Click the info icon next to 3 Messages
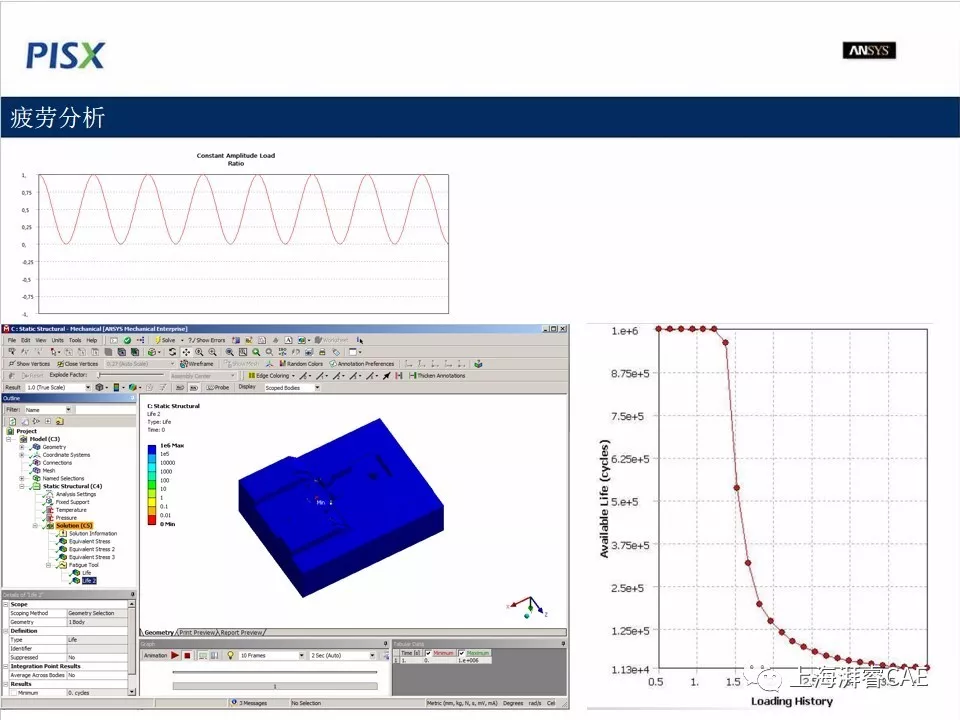The height and width of the screenshot is (720, 960). click(234, 702)
